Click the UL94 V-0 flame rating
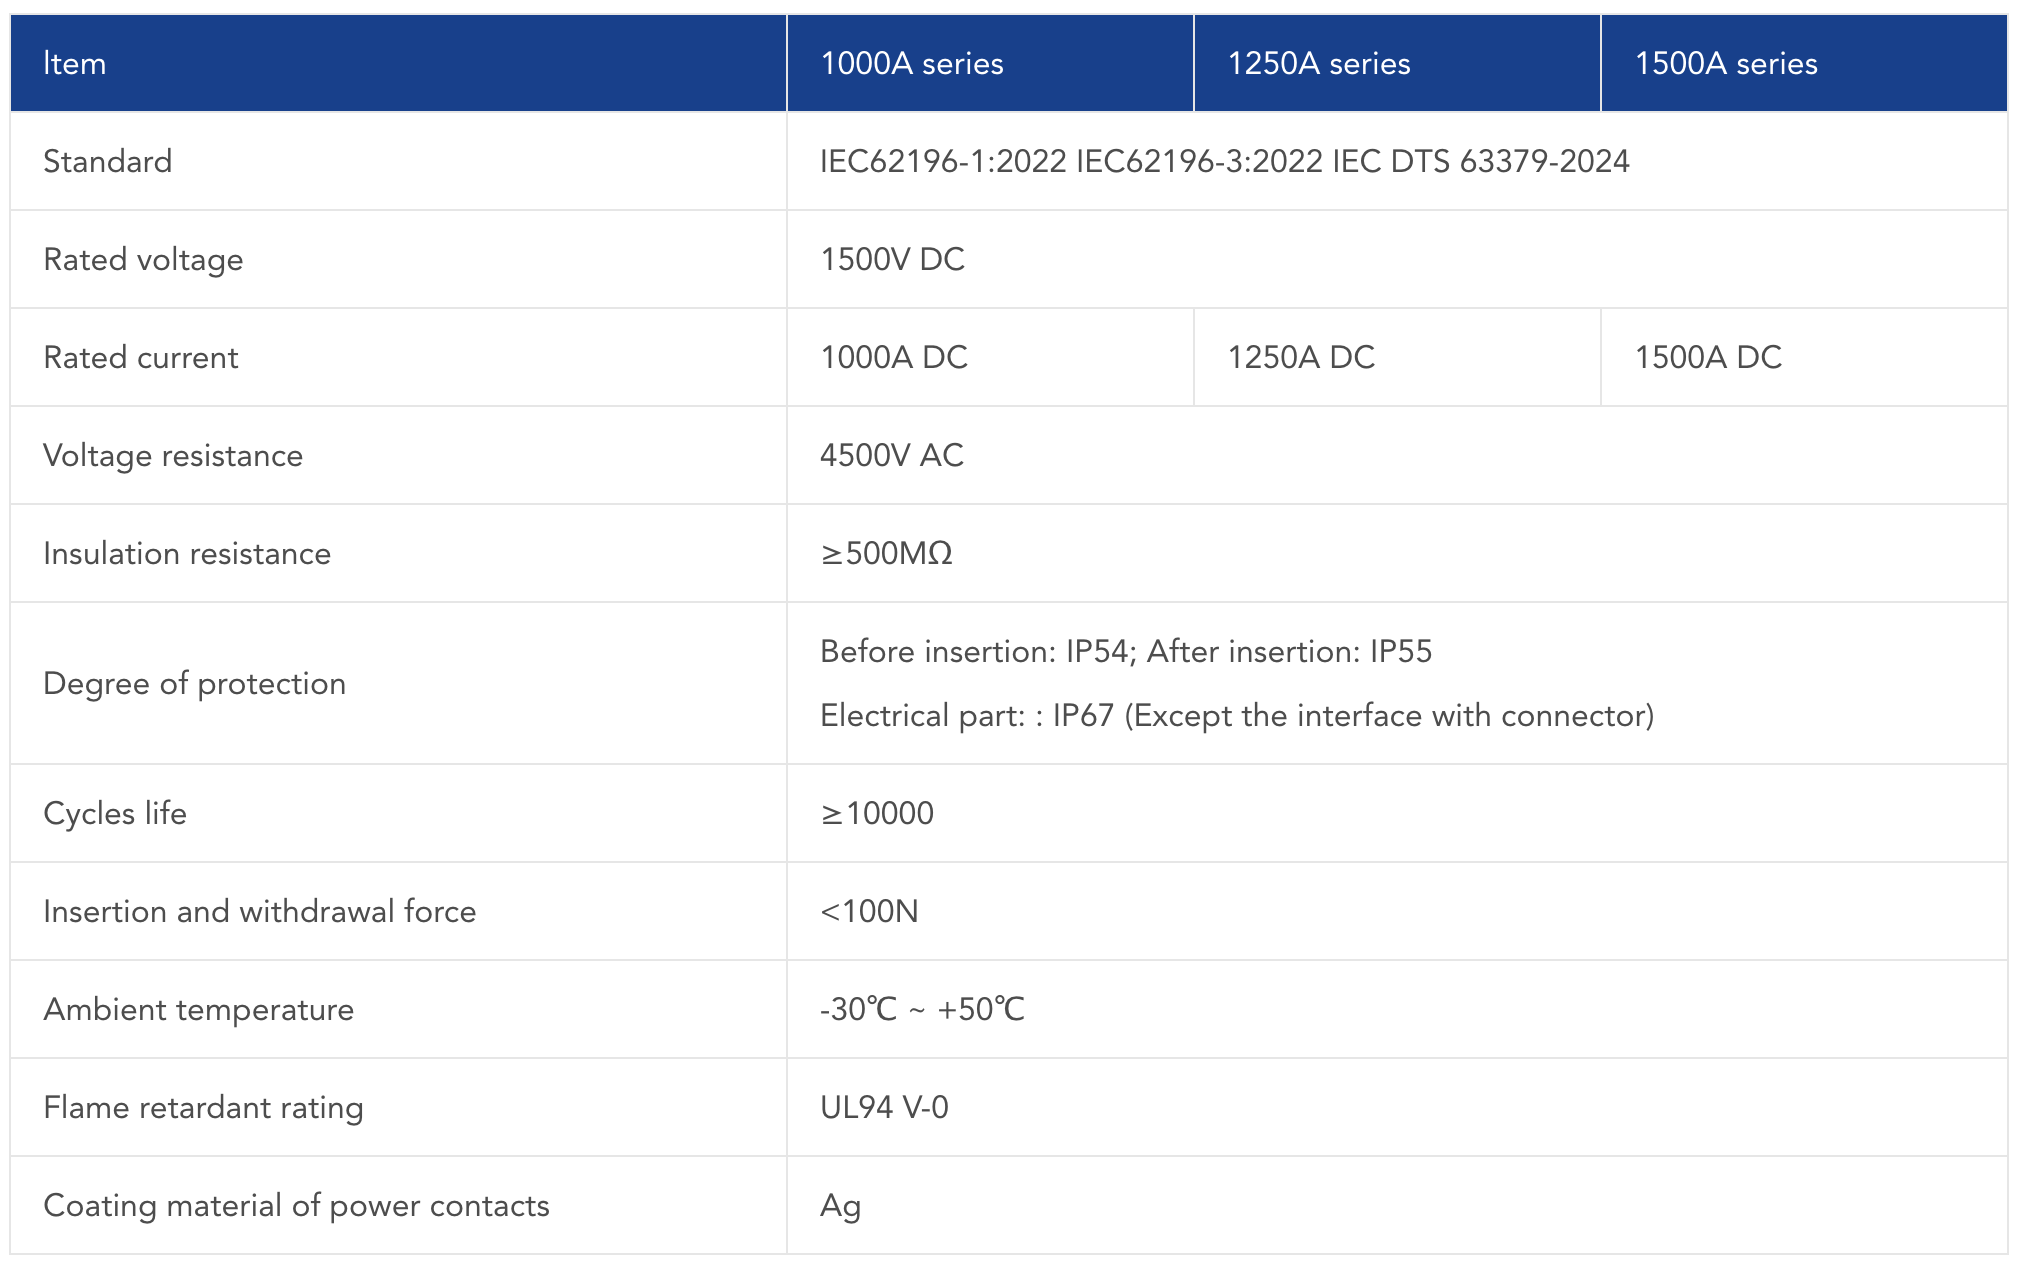The image size is (2022, 1268). (x=884, y=1107)
